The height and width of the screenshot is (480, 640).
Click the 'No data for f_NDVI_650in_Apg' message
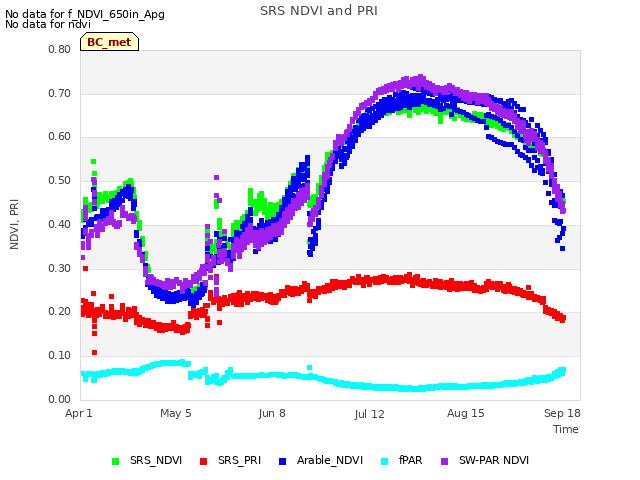pos(85,14)
